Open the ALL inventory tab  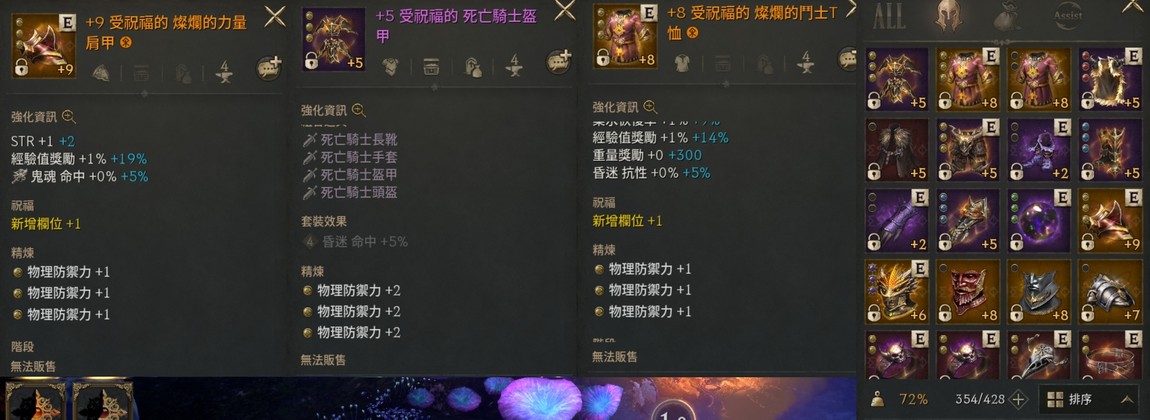[x=889, y=17]
